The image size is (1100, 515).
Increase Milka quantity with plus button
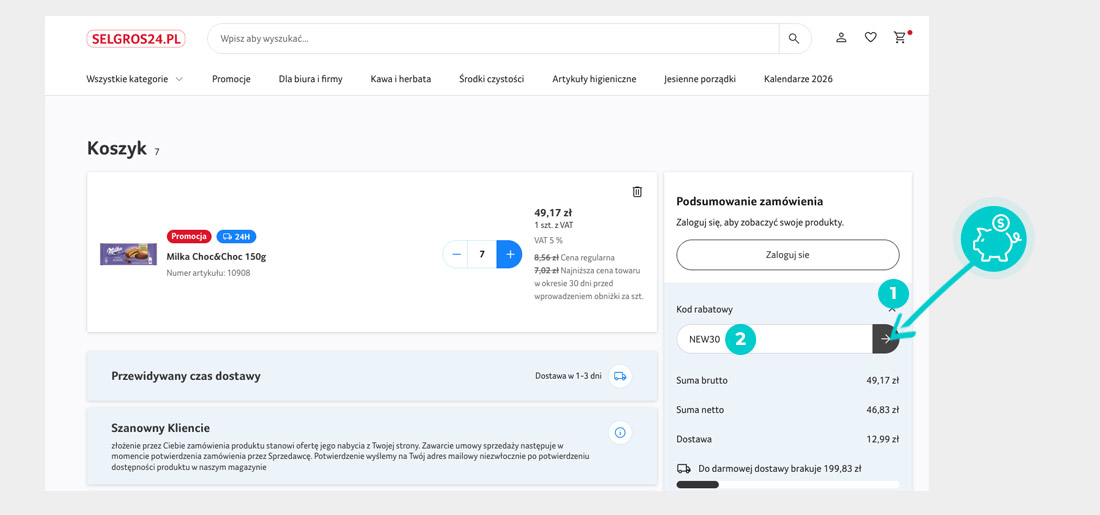(509, 254)
